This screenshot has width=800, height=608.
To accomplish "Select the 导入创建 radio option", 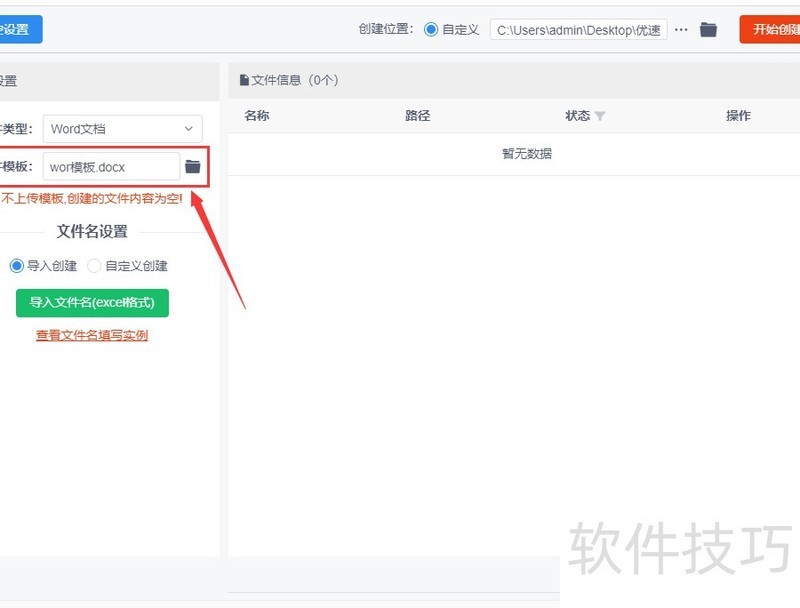I will 17,266.
